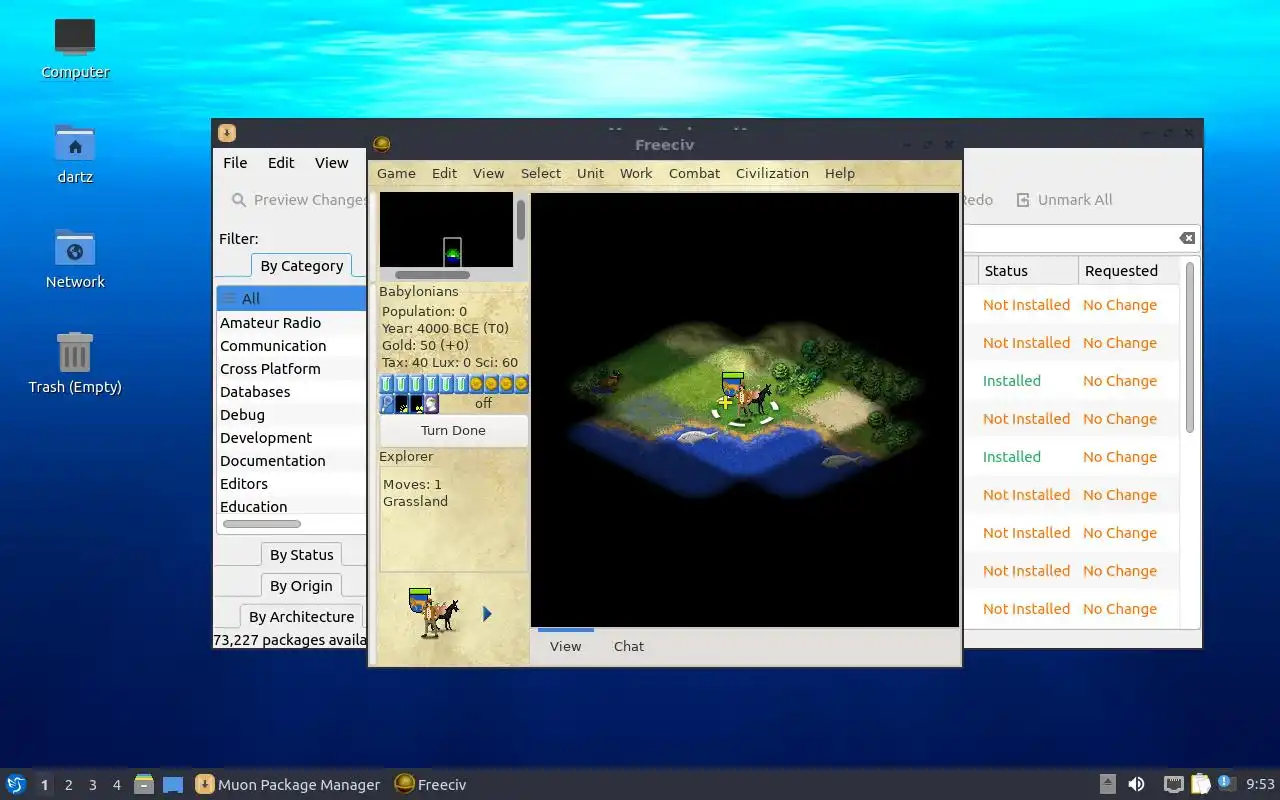The height and width of the screenshot is (800, 1280).
Task: Select the By Category filter tab
Action: [301, 266]
